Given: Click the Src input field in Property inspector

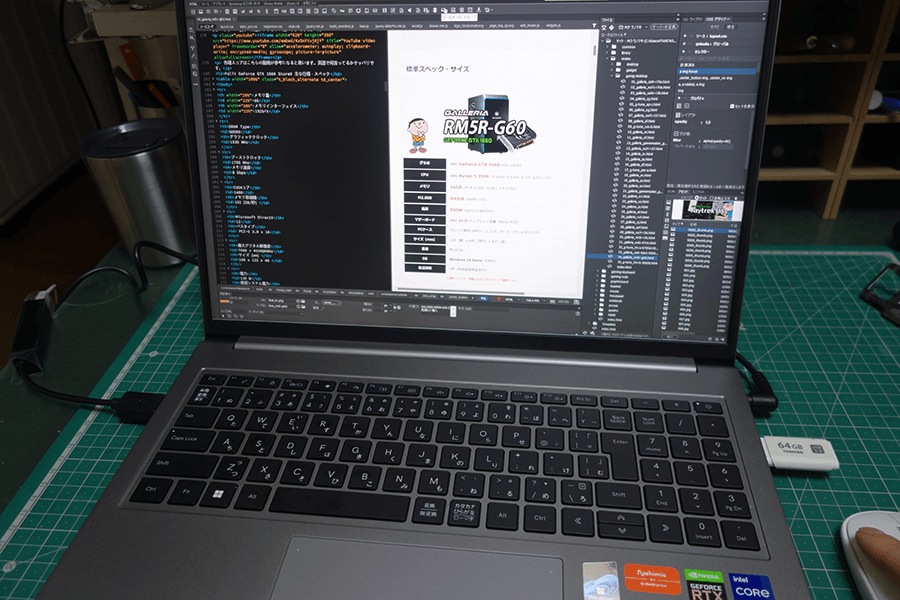Looking at the screenshot, I should click(x=282, y=300).
